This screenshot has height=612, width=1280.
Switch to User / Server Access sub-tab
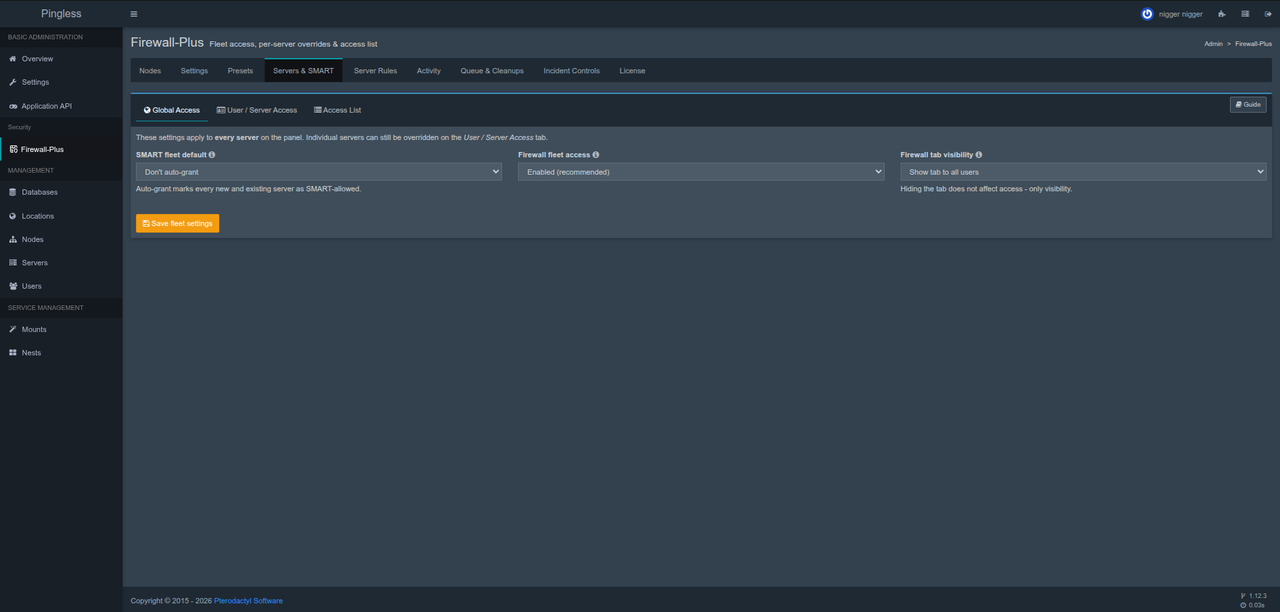257,110
